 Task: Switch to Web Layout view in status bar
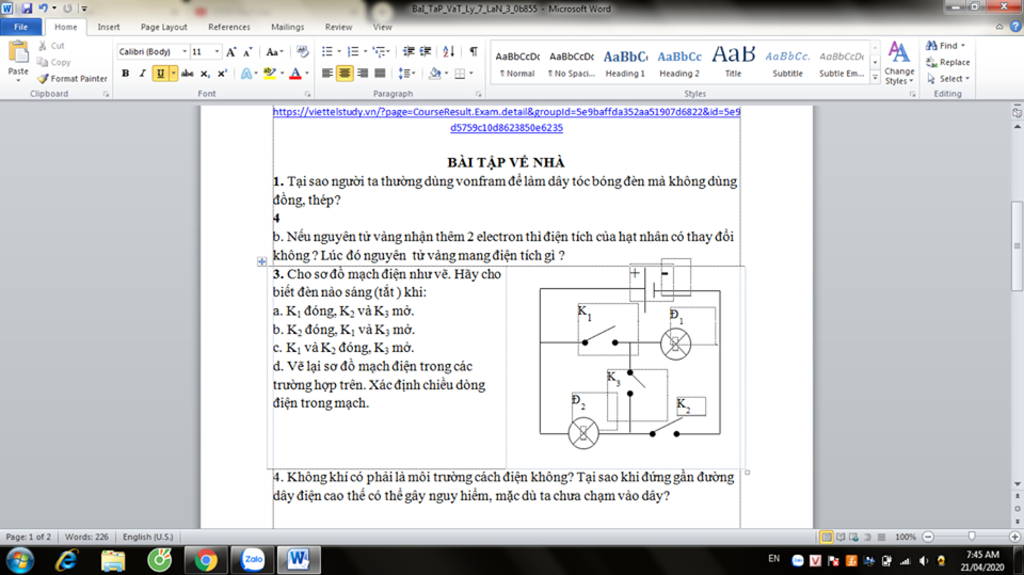[854, 537]
